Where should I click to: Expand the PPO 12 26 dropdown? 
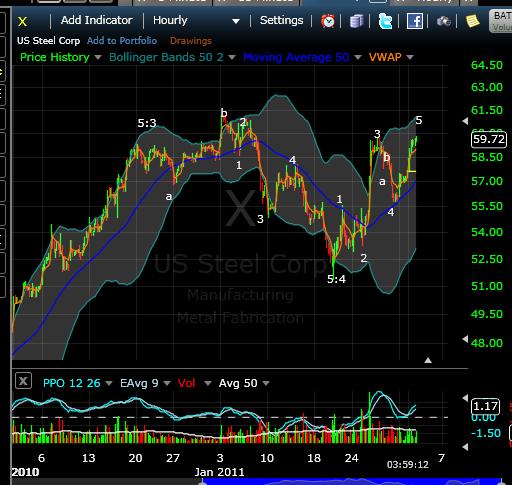(109, 383)
